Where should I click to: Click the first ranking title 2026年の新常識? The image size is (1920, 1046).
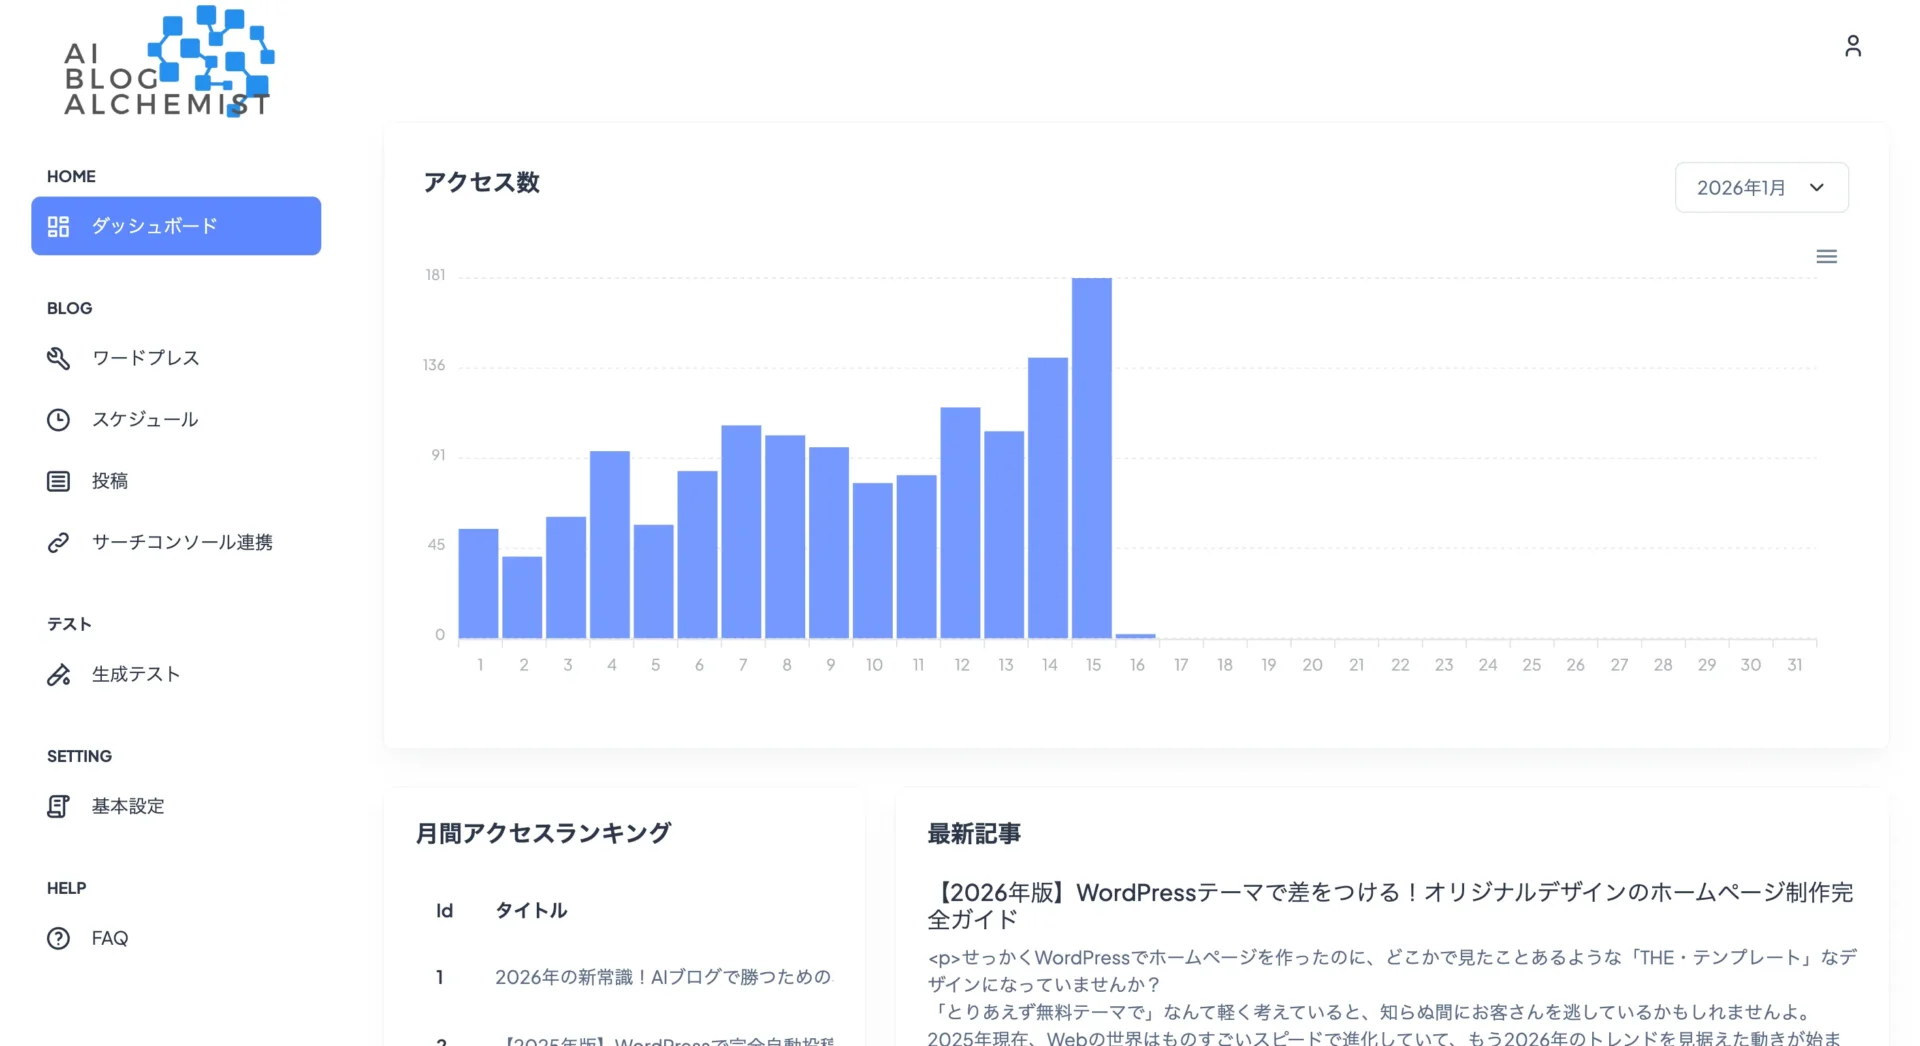tap(665, 977)
